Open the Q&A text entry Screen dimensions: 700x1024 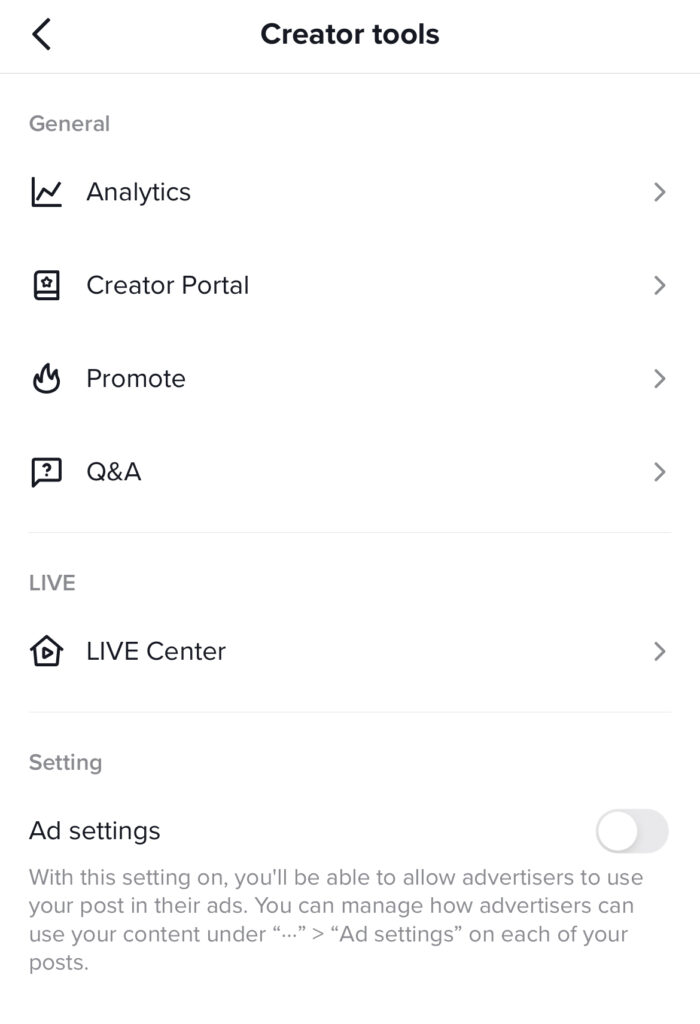[x=114, y=472]
